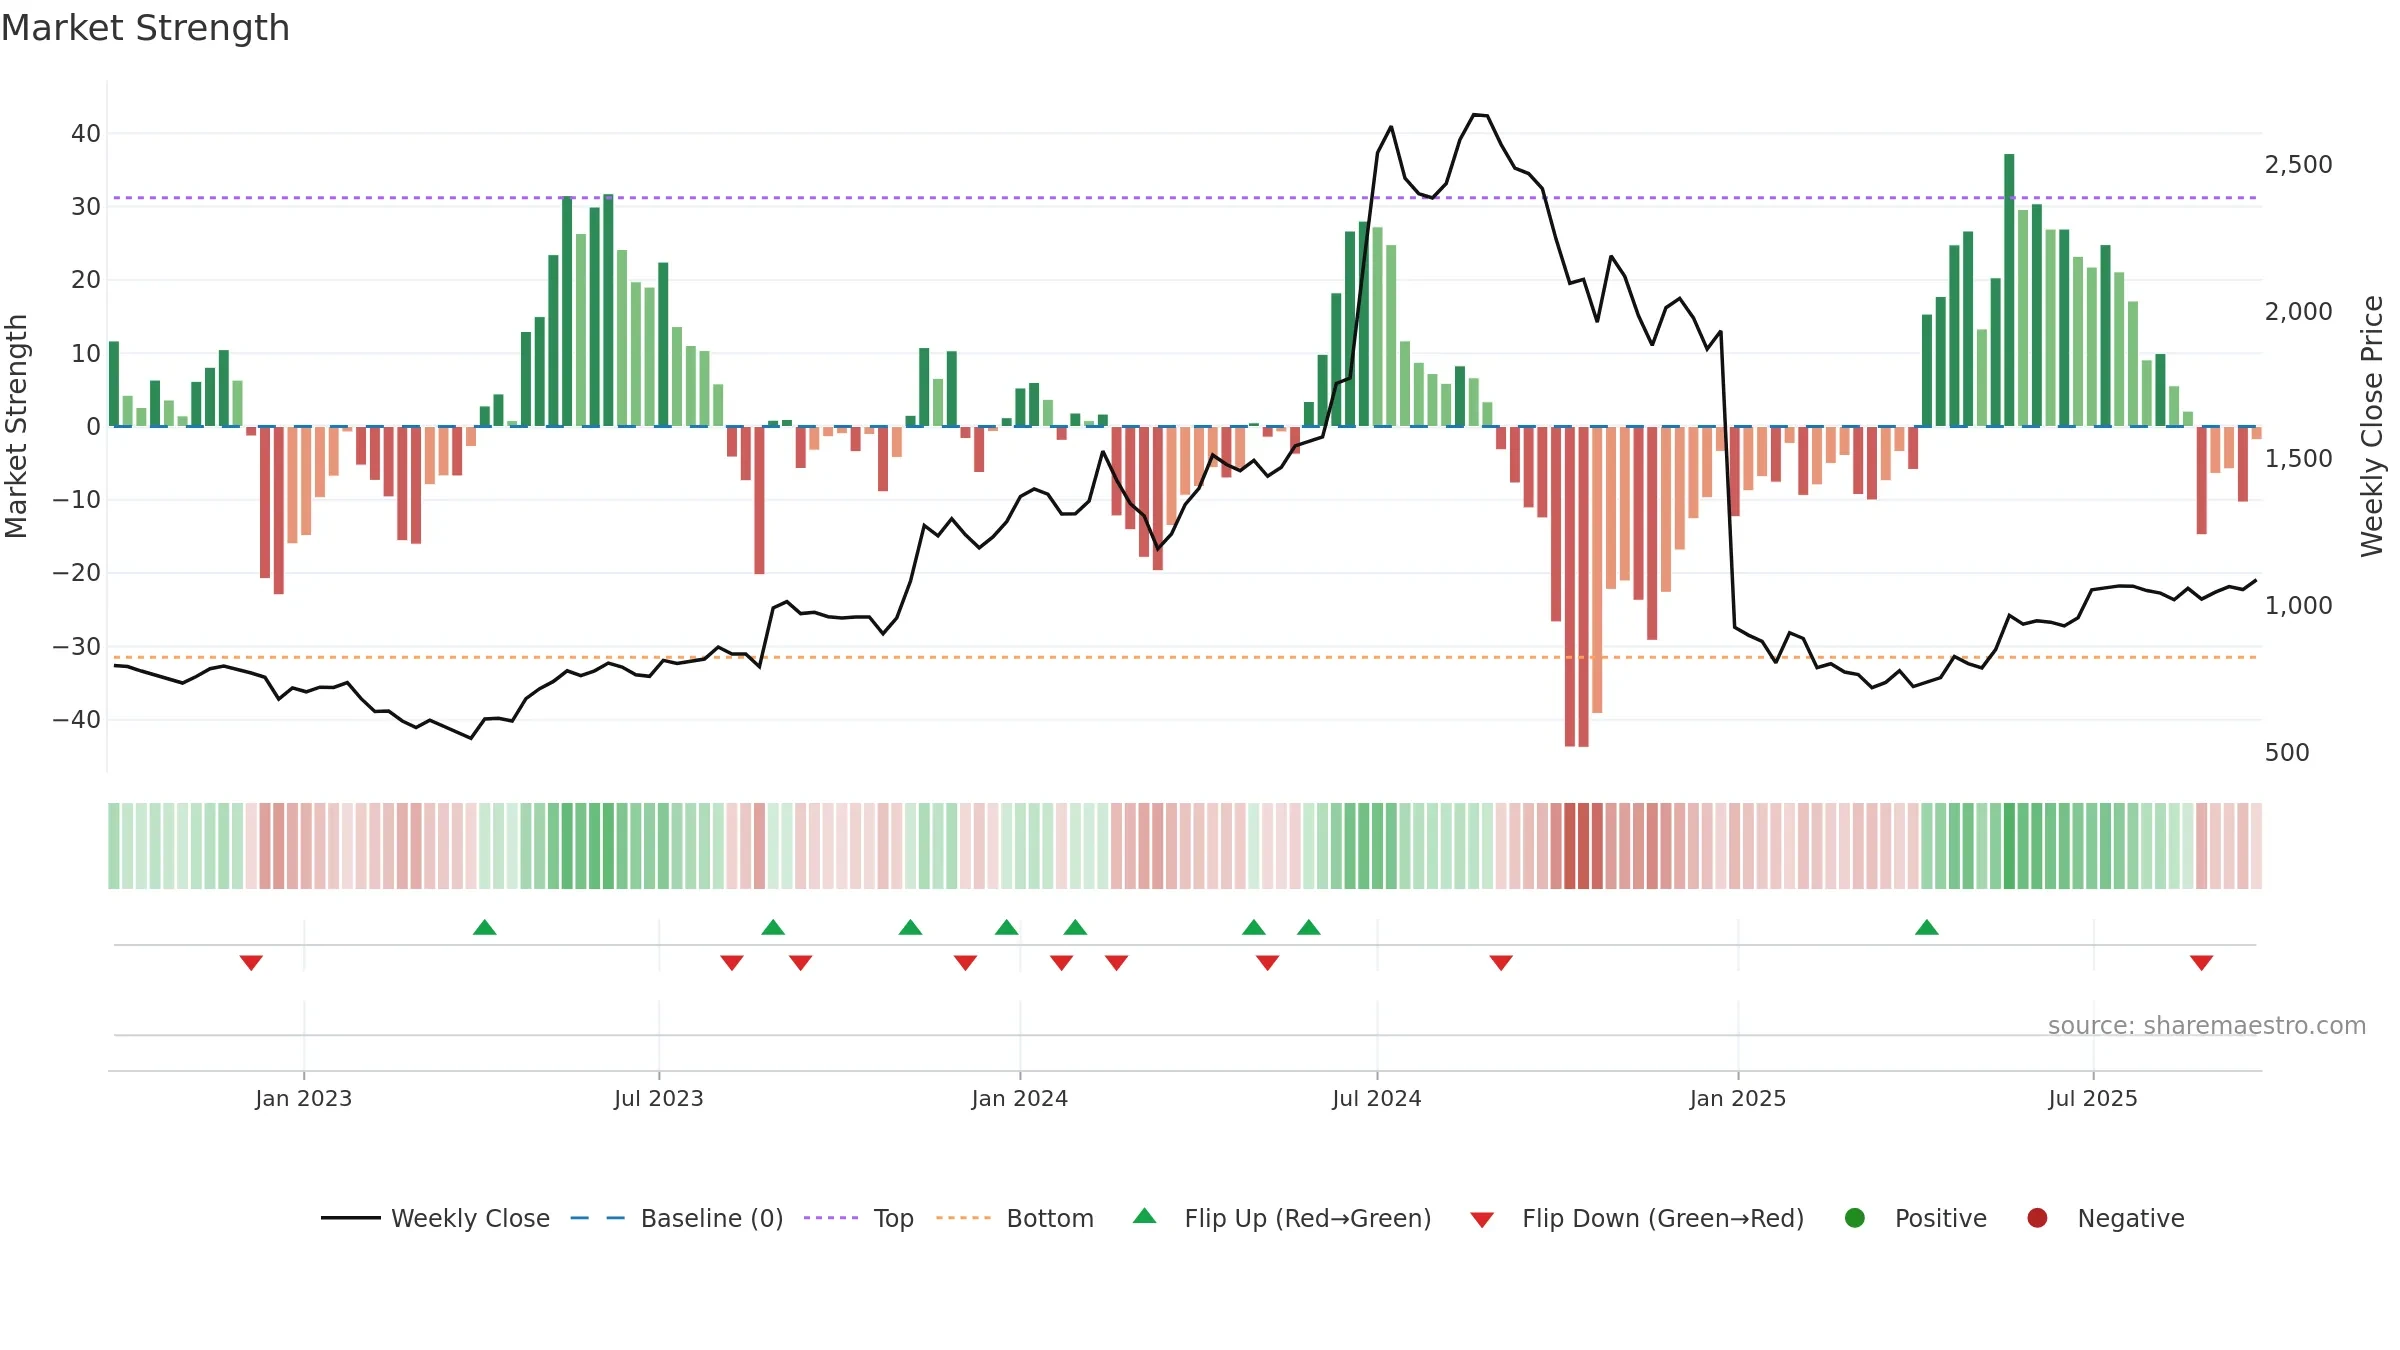Toggle the Flip Up (Red→Green) legend label
Viewport: 2400px width, 1350px height.
(1308, 1218)
